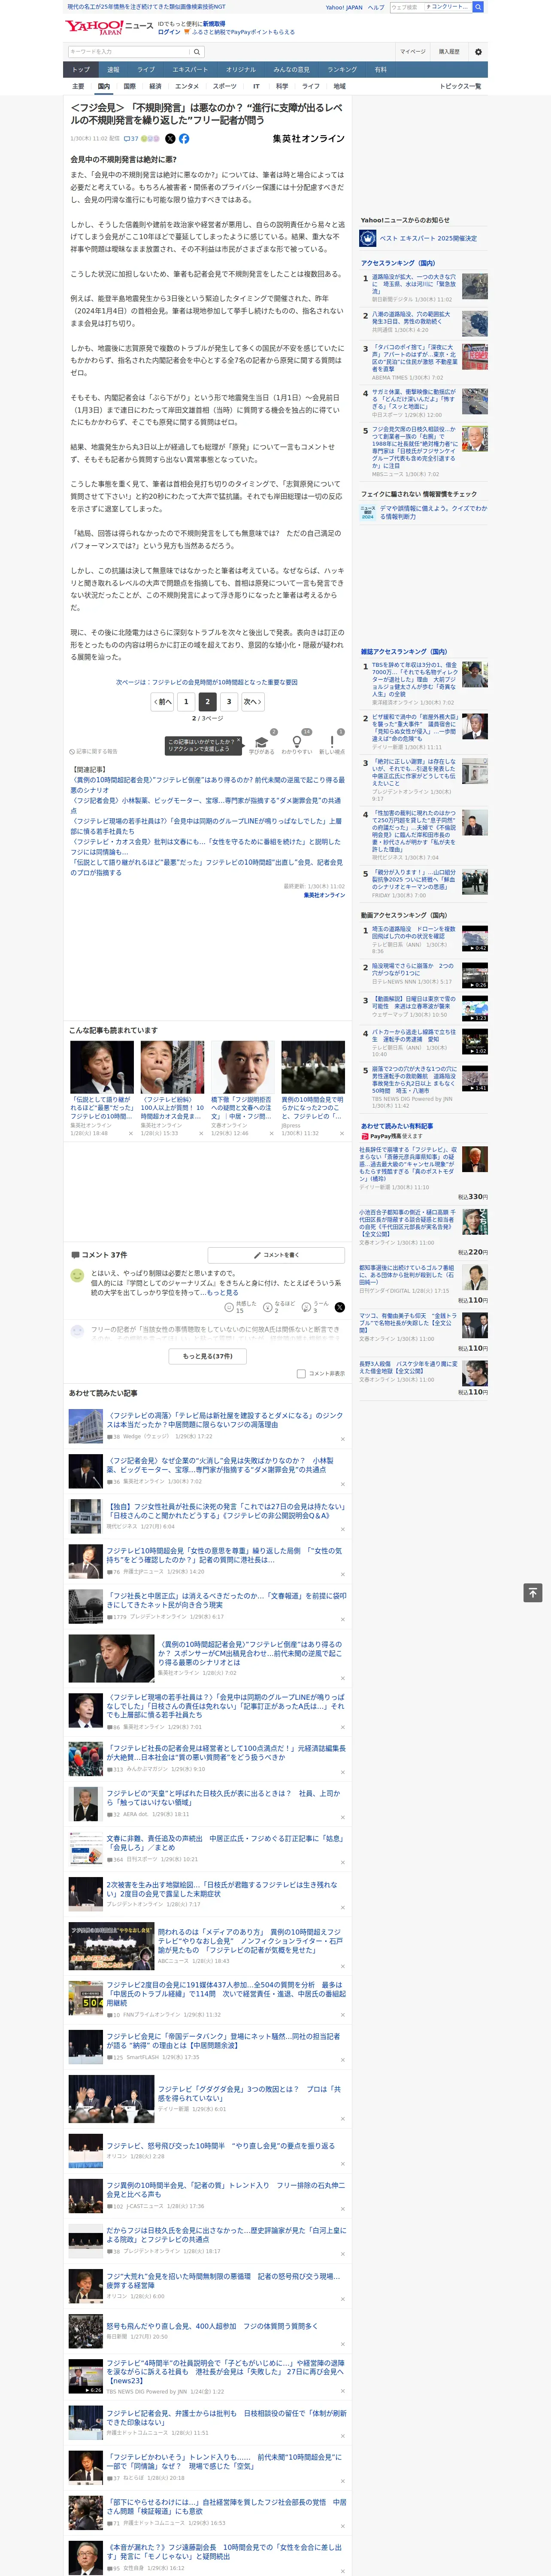Click the 集英社オンライン publisher name
This screenshot has height=2576, width=551.
tap(308, 139)
